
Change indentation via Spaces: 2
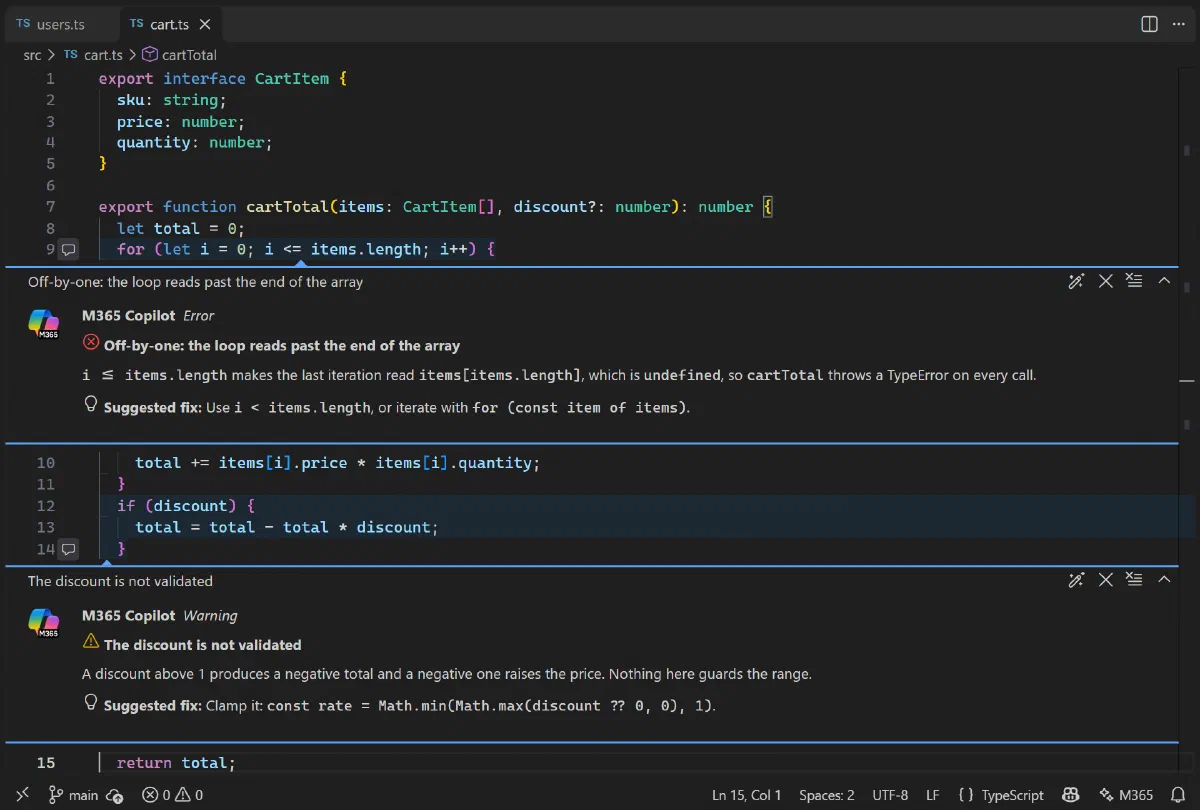[x=827, y=795]
